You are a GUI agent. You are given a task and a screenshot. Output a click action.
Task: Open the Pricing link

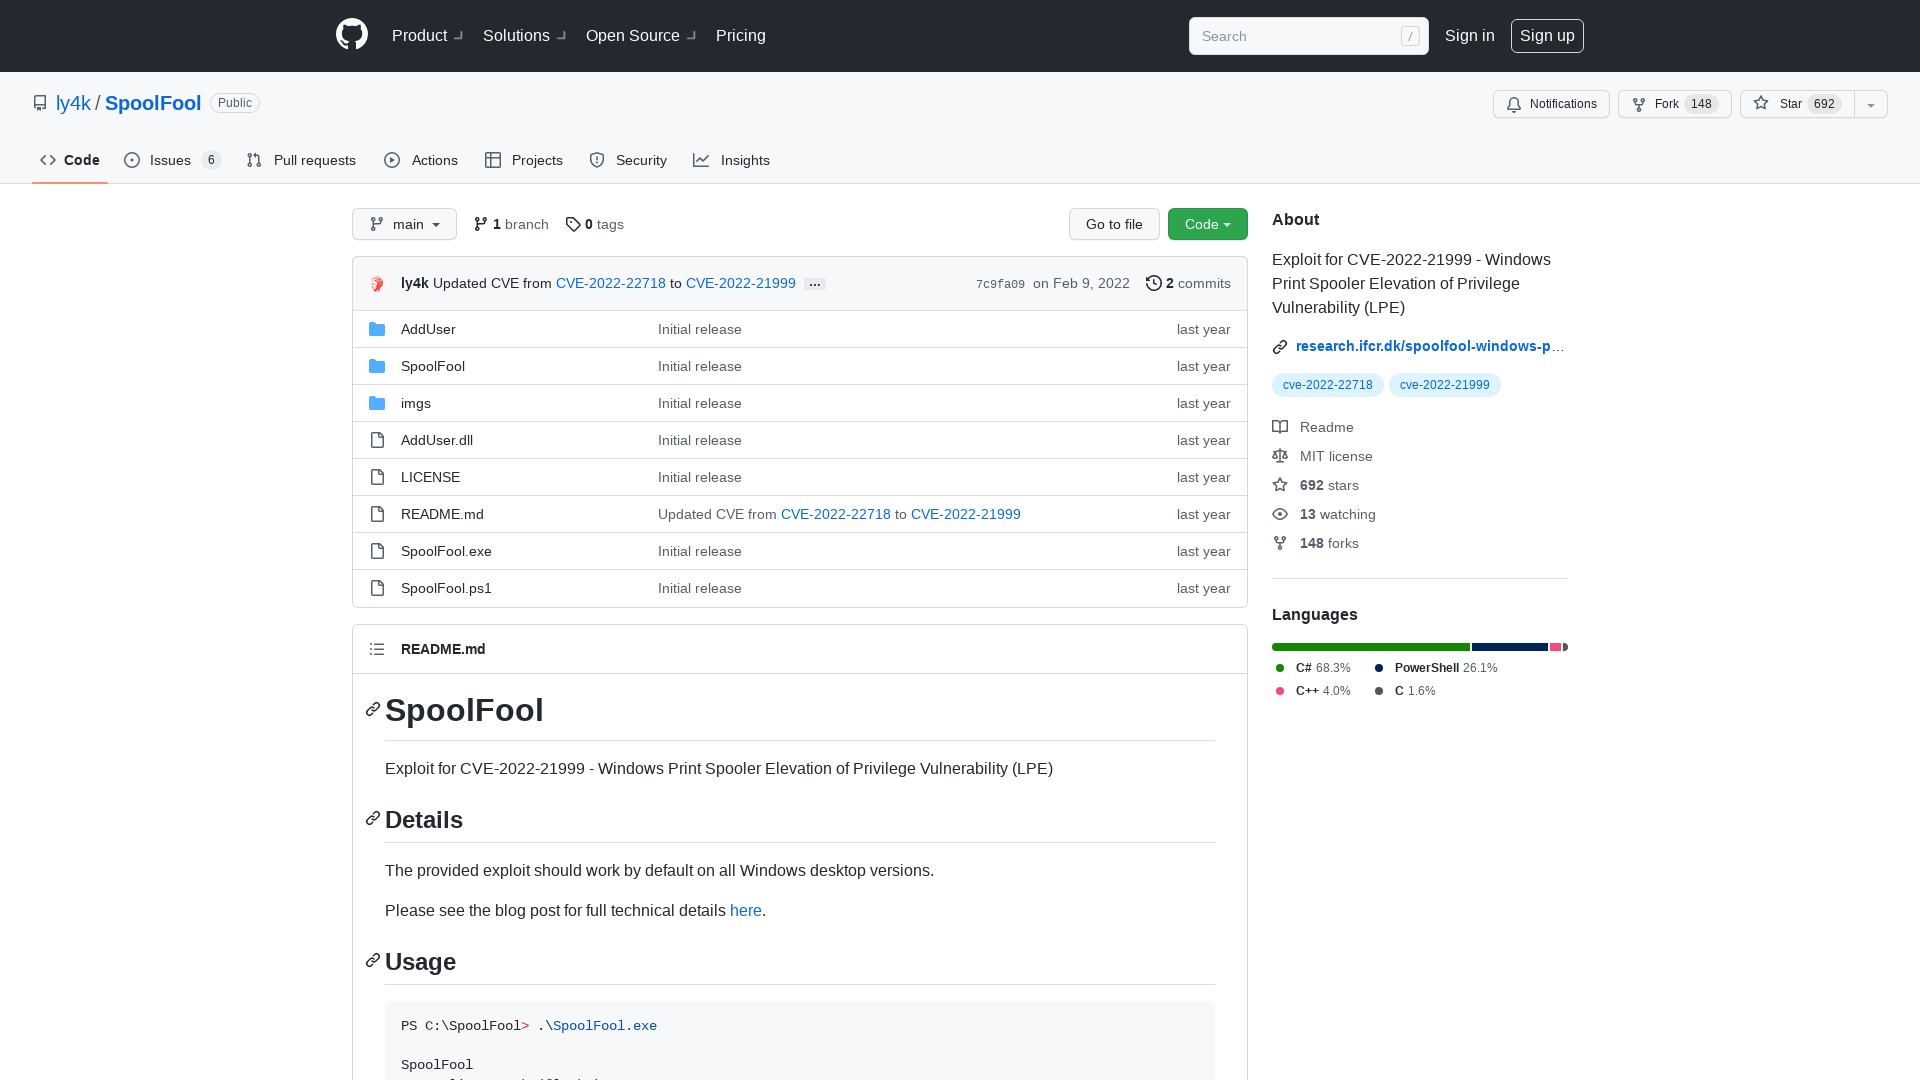(x=741, y=36)
